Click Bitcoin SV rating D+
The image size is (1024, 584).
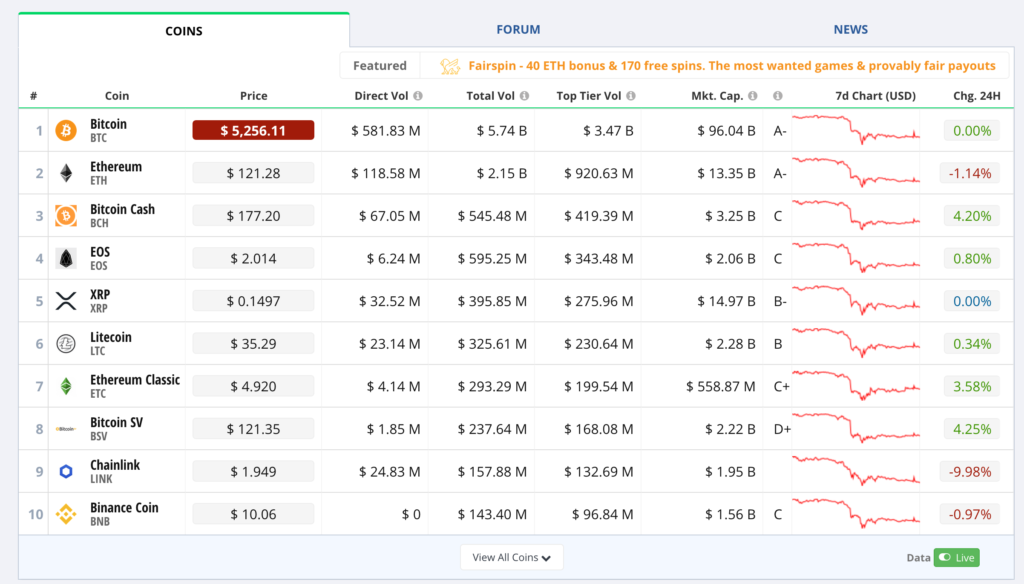tap(782, 429)
